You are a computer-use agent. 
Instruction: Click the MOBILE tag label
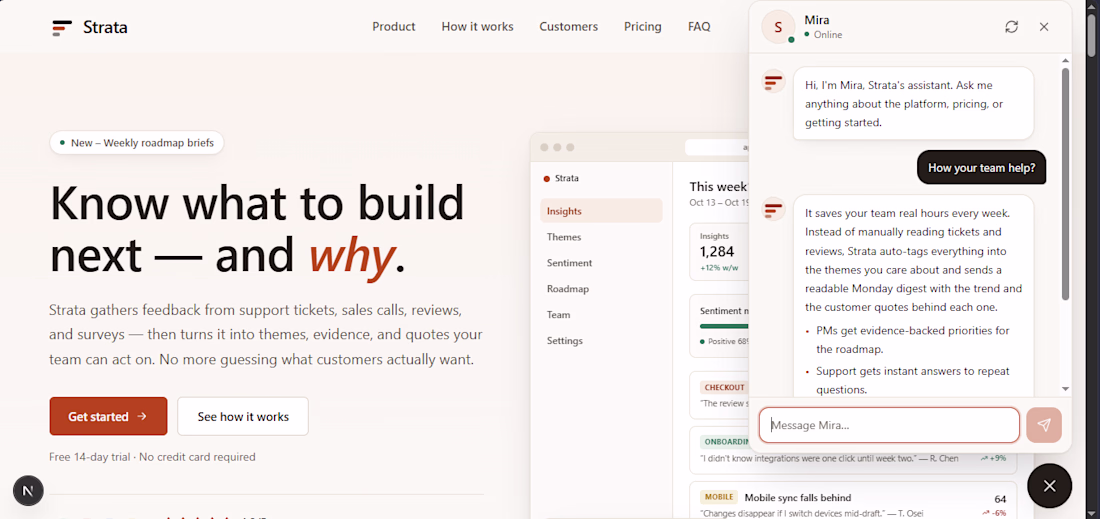tap(718, 497)
